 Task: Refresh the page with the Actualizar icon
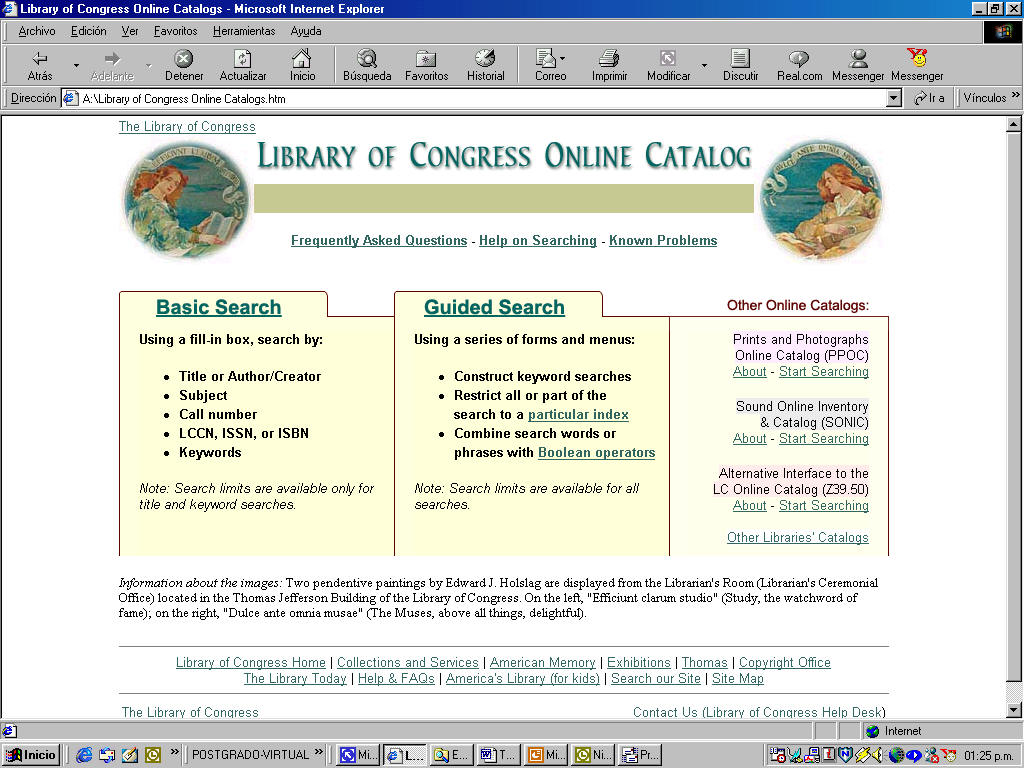click(x=242, y=65)
